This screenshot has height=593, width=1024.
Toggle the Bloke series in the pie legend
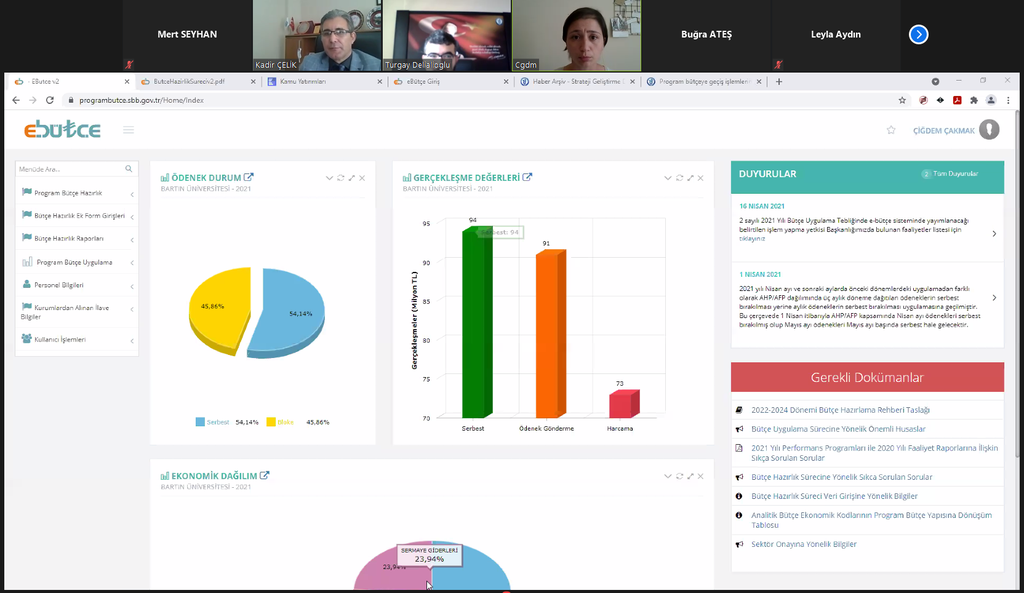pos(283,422)
